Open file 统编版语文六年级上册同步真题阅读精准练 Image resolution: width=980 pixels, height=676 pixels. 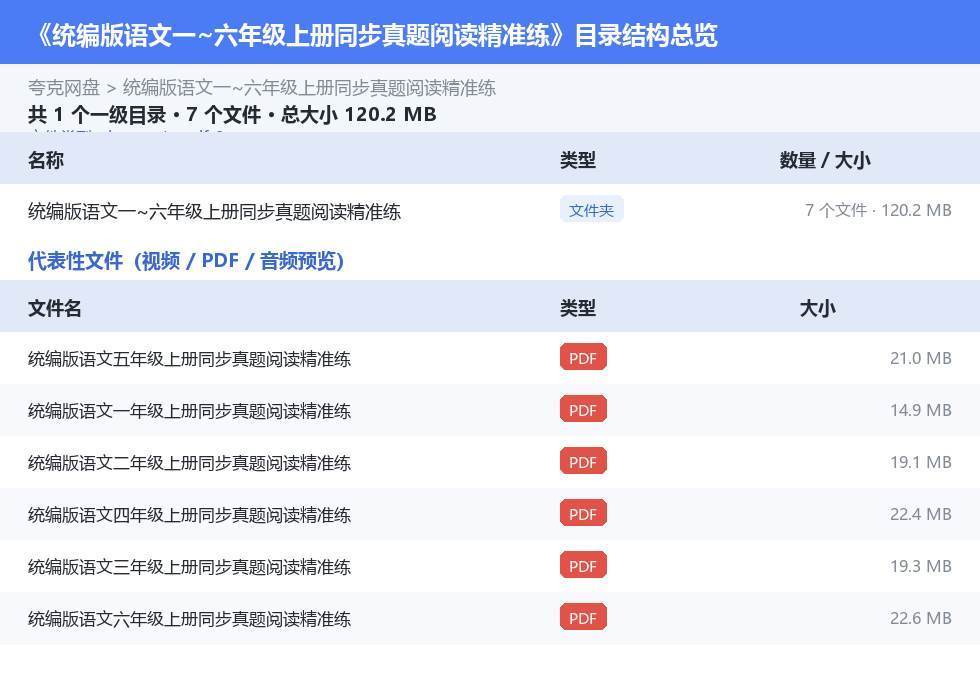coord(189,618)
